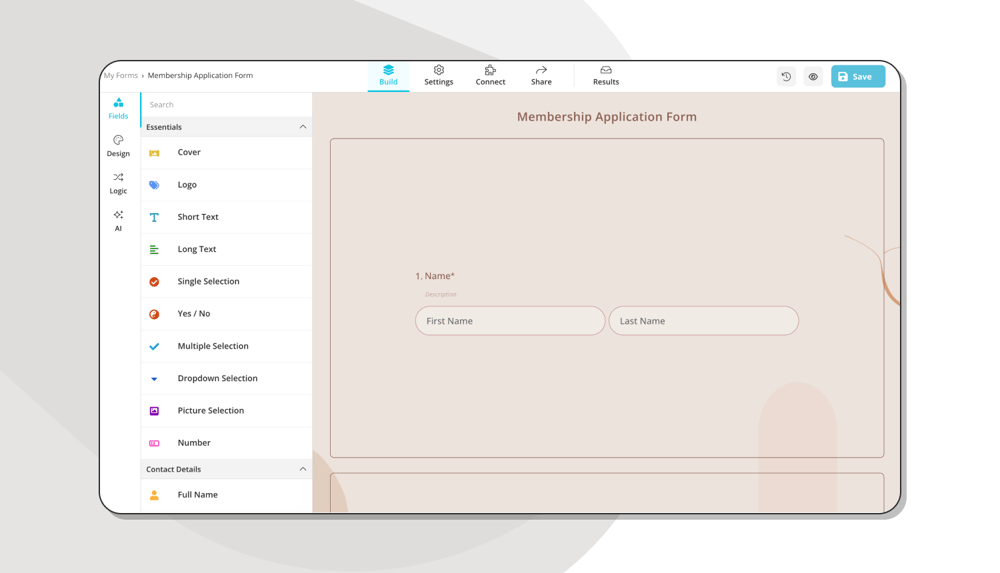The height and width of the screenshot is (573, 1000).
Task: Select the Fields panel icon
Action: 118,108
